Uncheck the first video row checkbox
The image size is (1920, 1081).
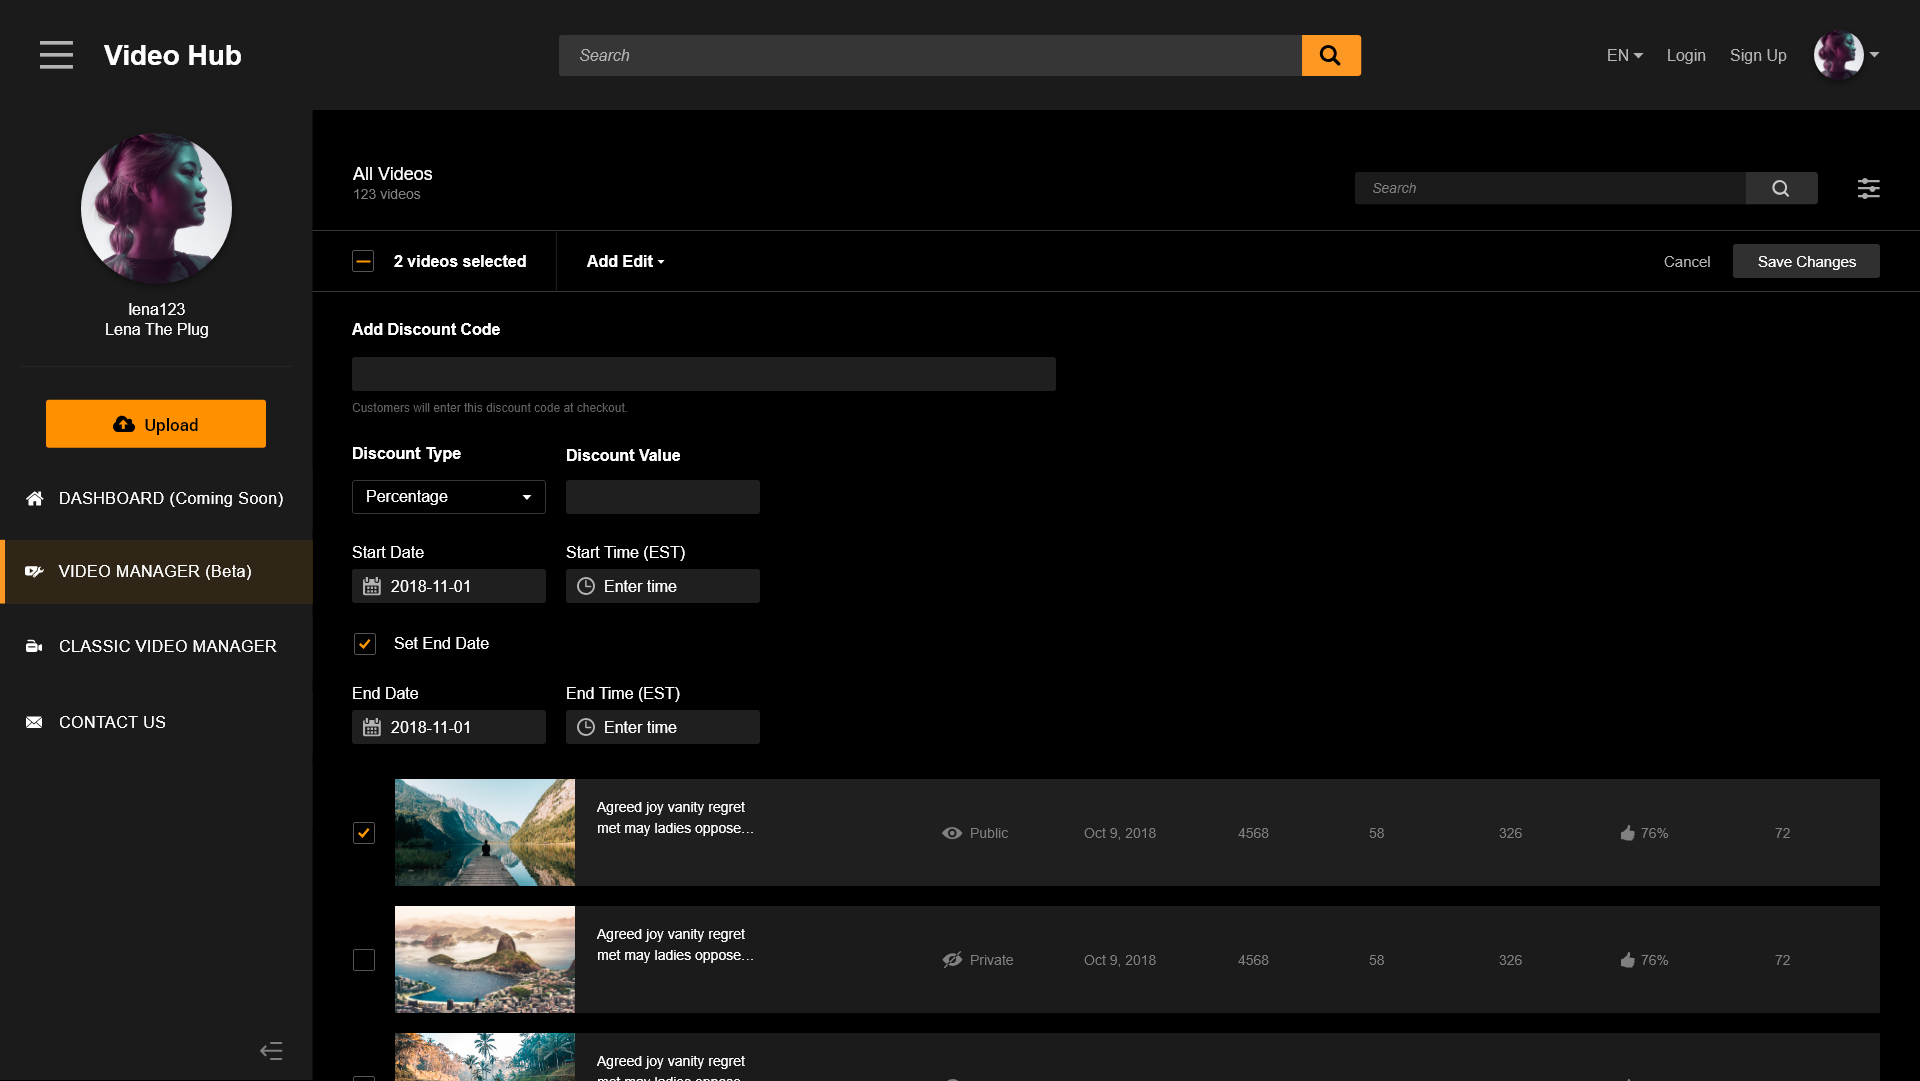coord(364,833)
